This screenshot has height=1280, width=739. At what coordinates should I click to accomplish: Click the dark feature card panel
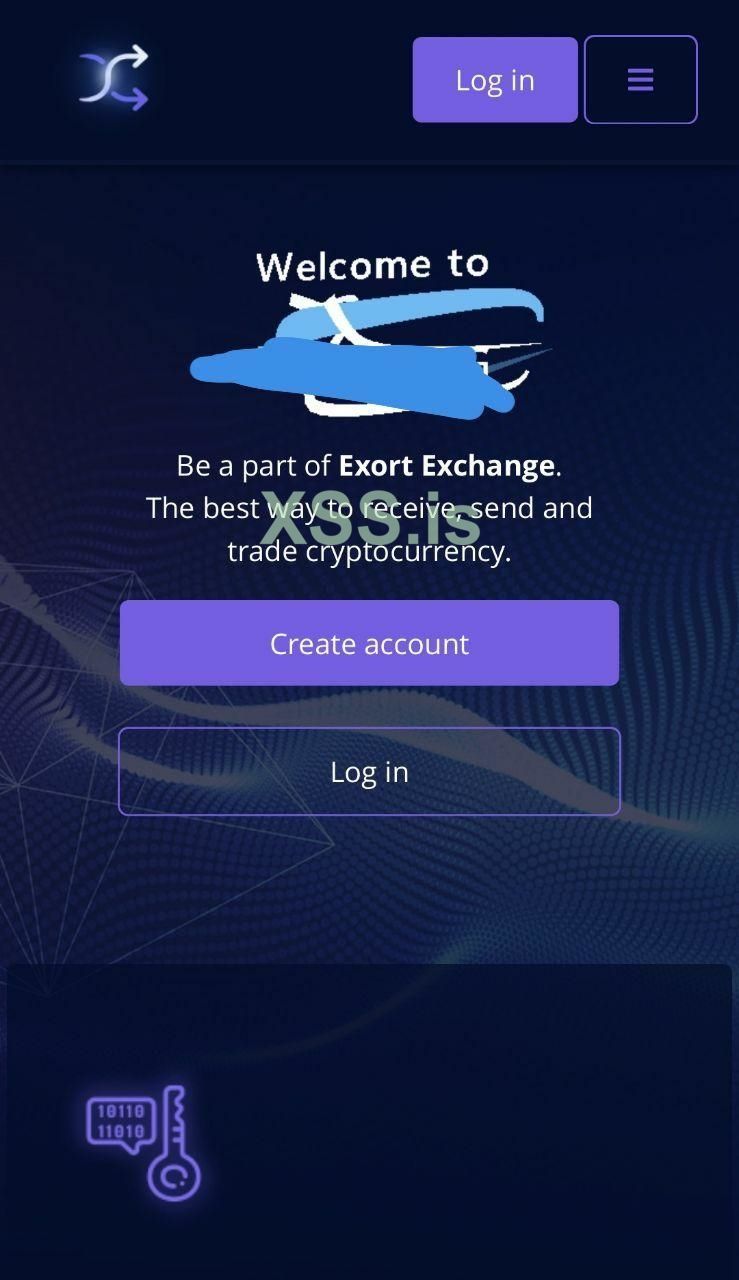tap(369, 1121)
